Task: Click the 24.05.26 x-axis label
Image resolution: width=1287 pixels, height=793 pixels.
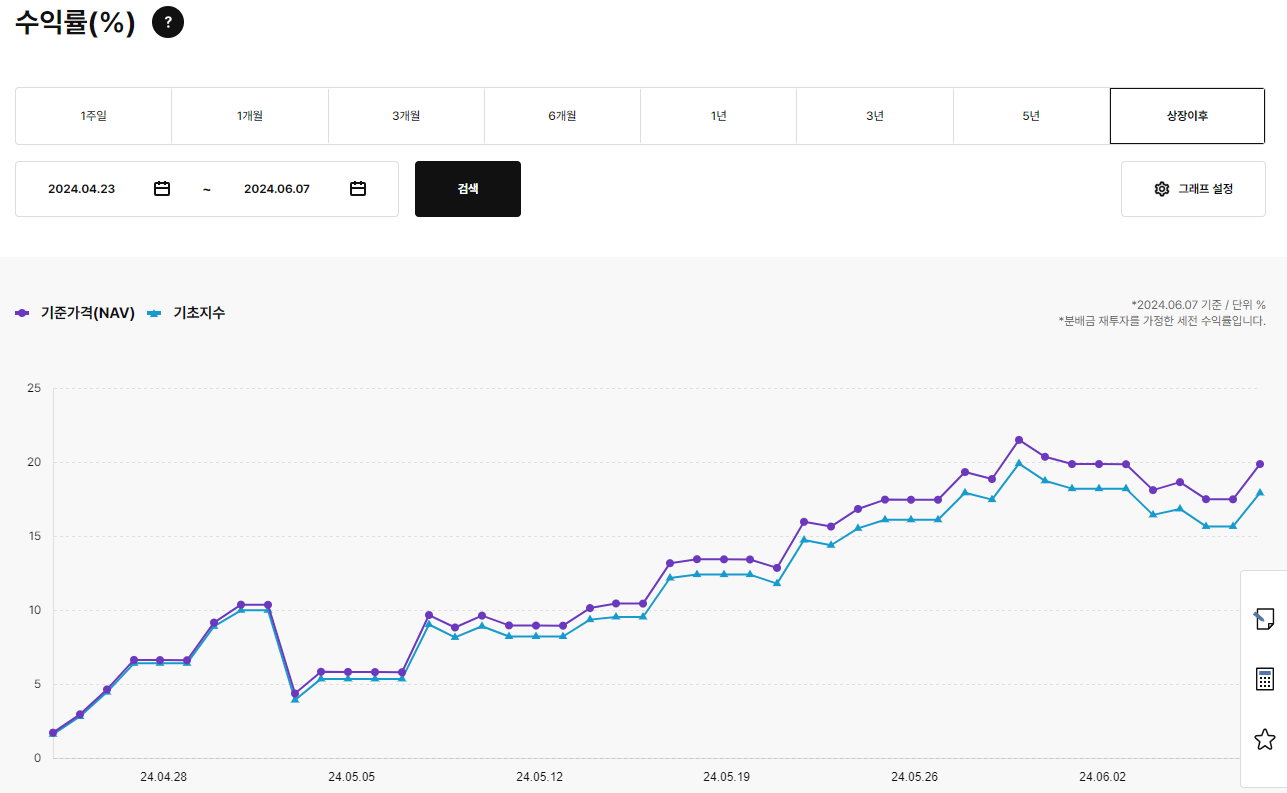Action: [914, 776]
